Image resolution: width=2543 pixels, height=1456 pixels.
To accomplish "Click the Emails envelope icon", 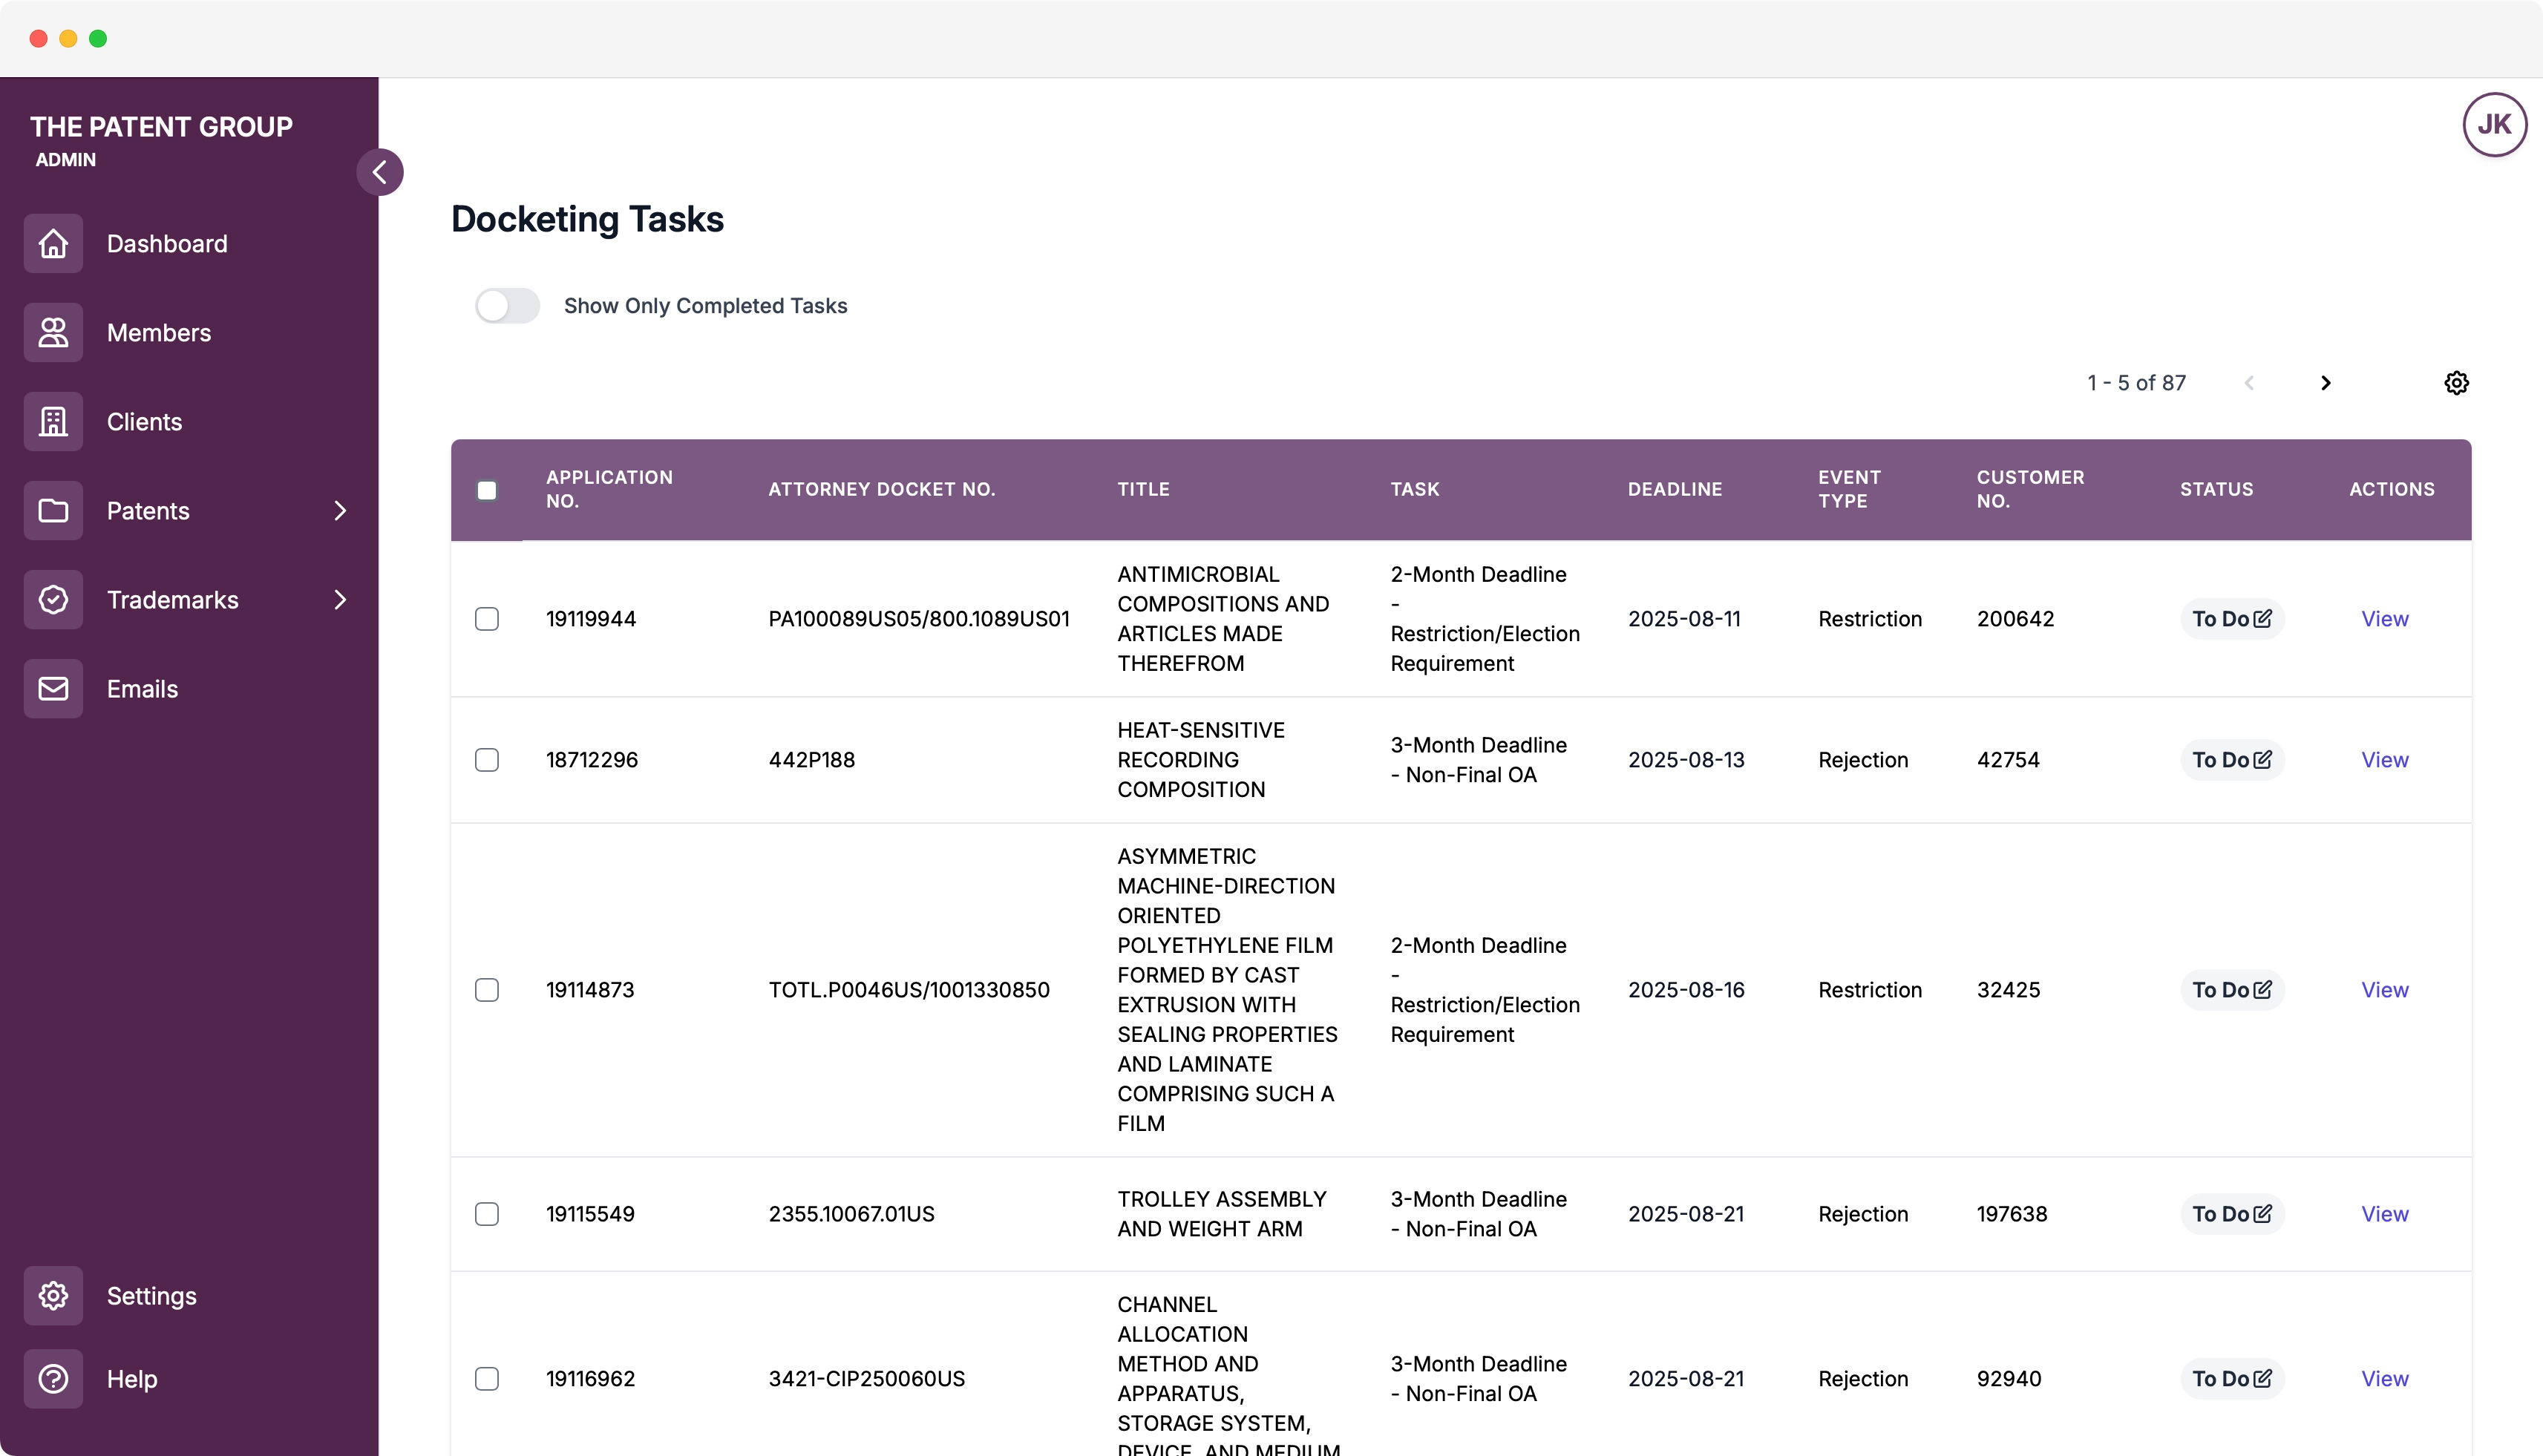I will 53,688.
